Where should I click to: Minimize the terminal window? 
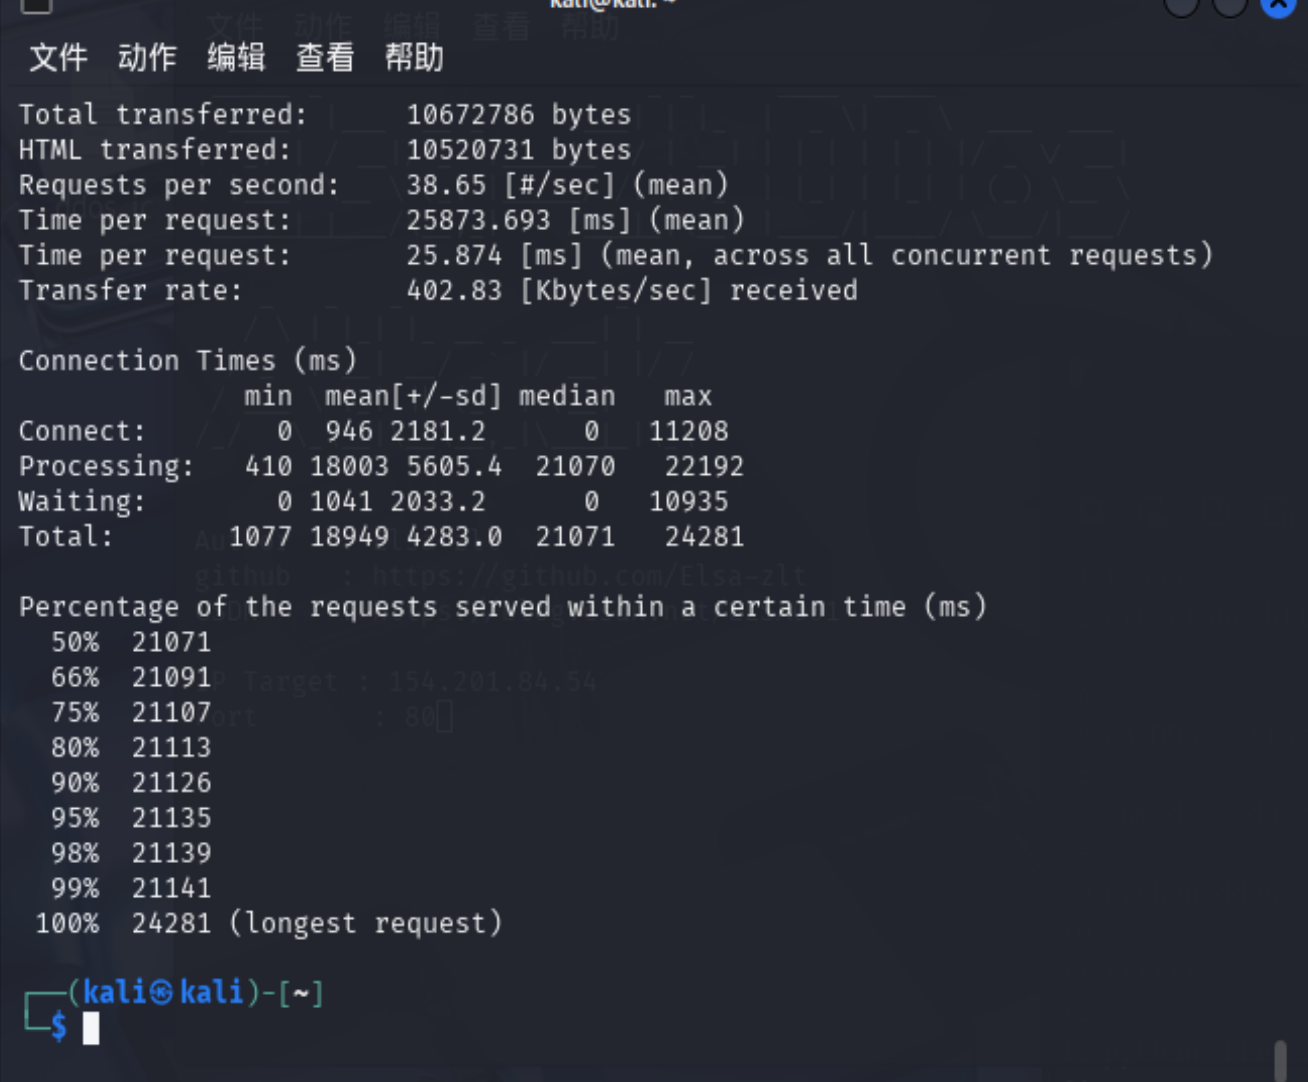1181,6
